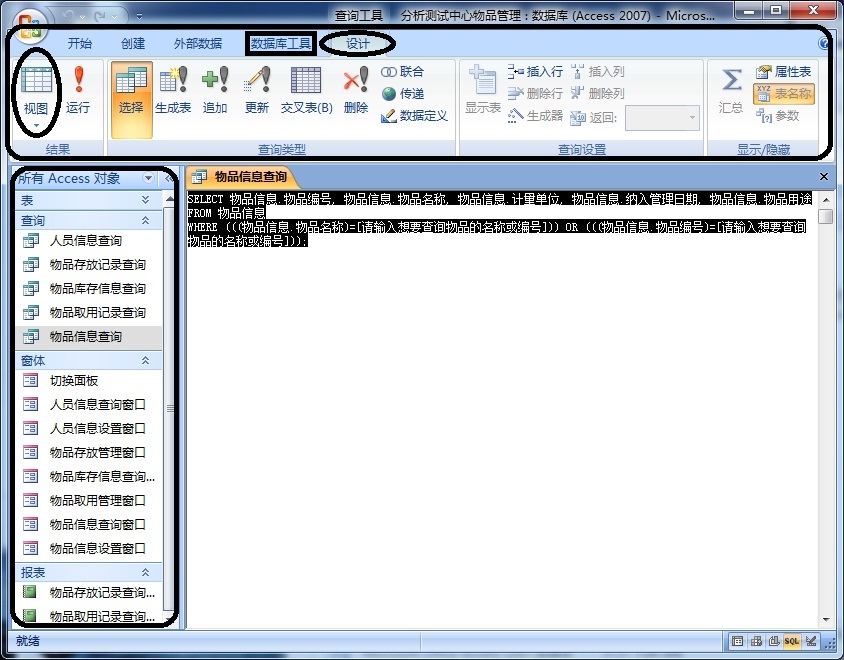This screenshot has height=660, width=844.
Task: Open the 物品存放记录查询 report
Action: 89,593
